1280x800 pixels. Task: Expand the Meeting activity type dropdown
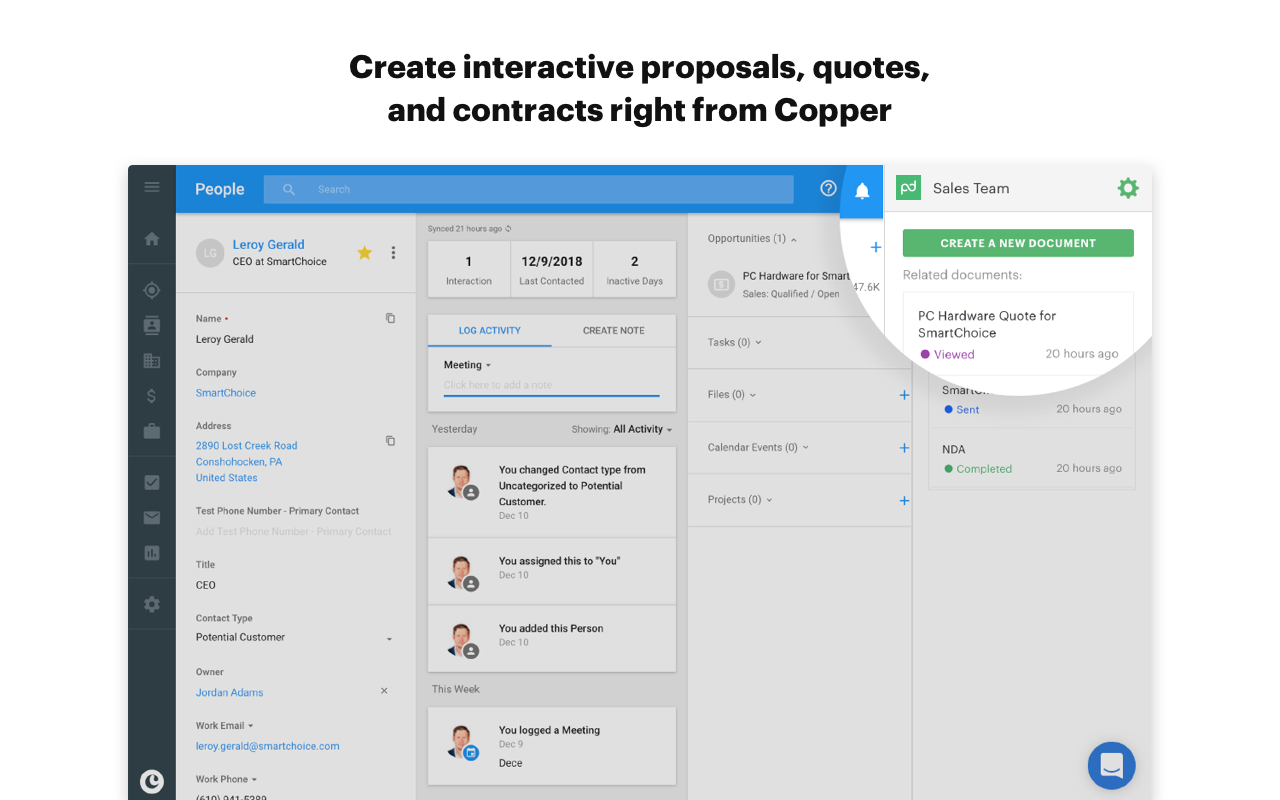[x=467, y=365]
